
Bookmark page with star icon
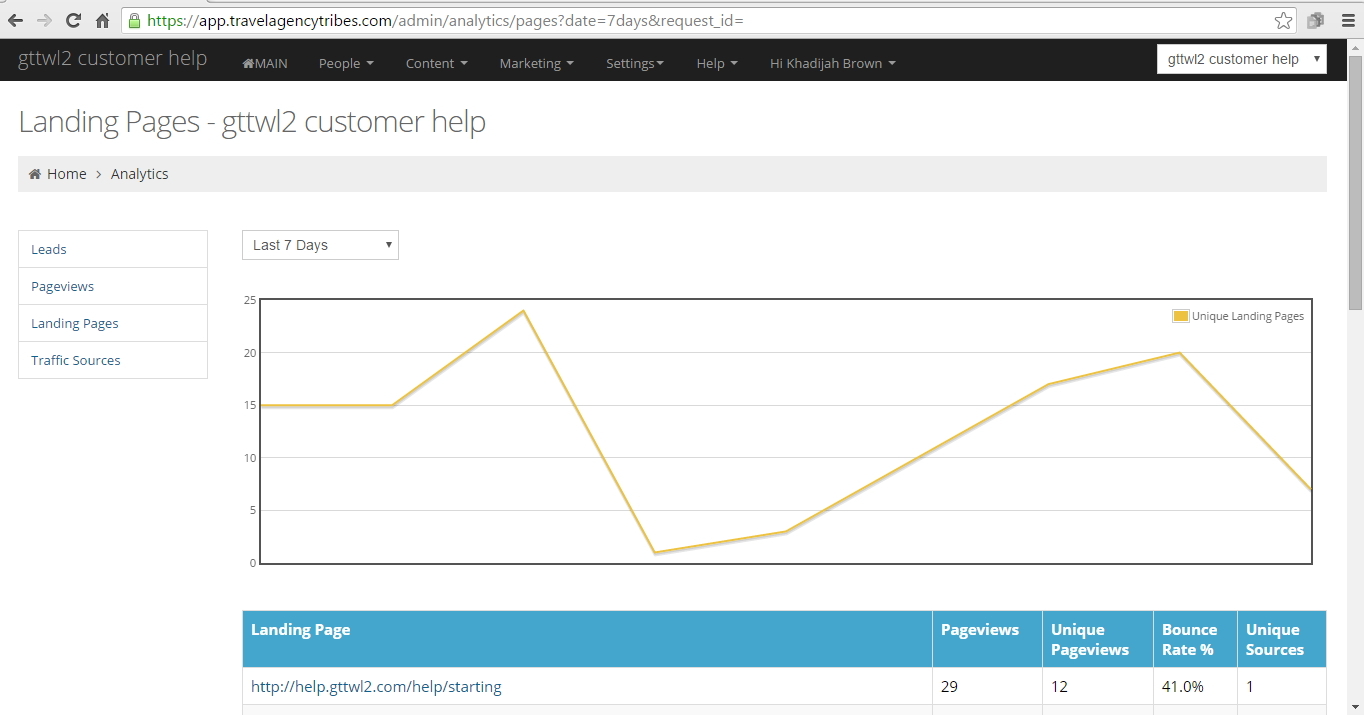1283,20
